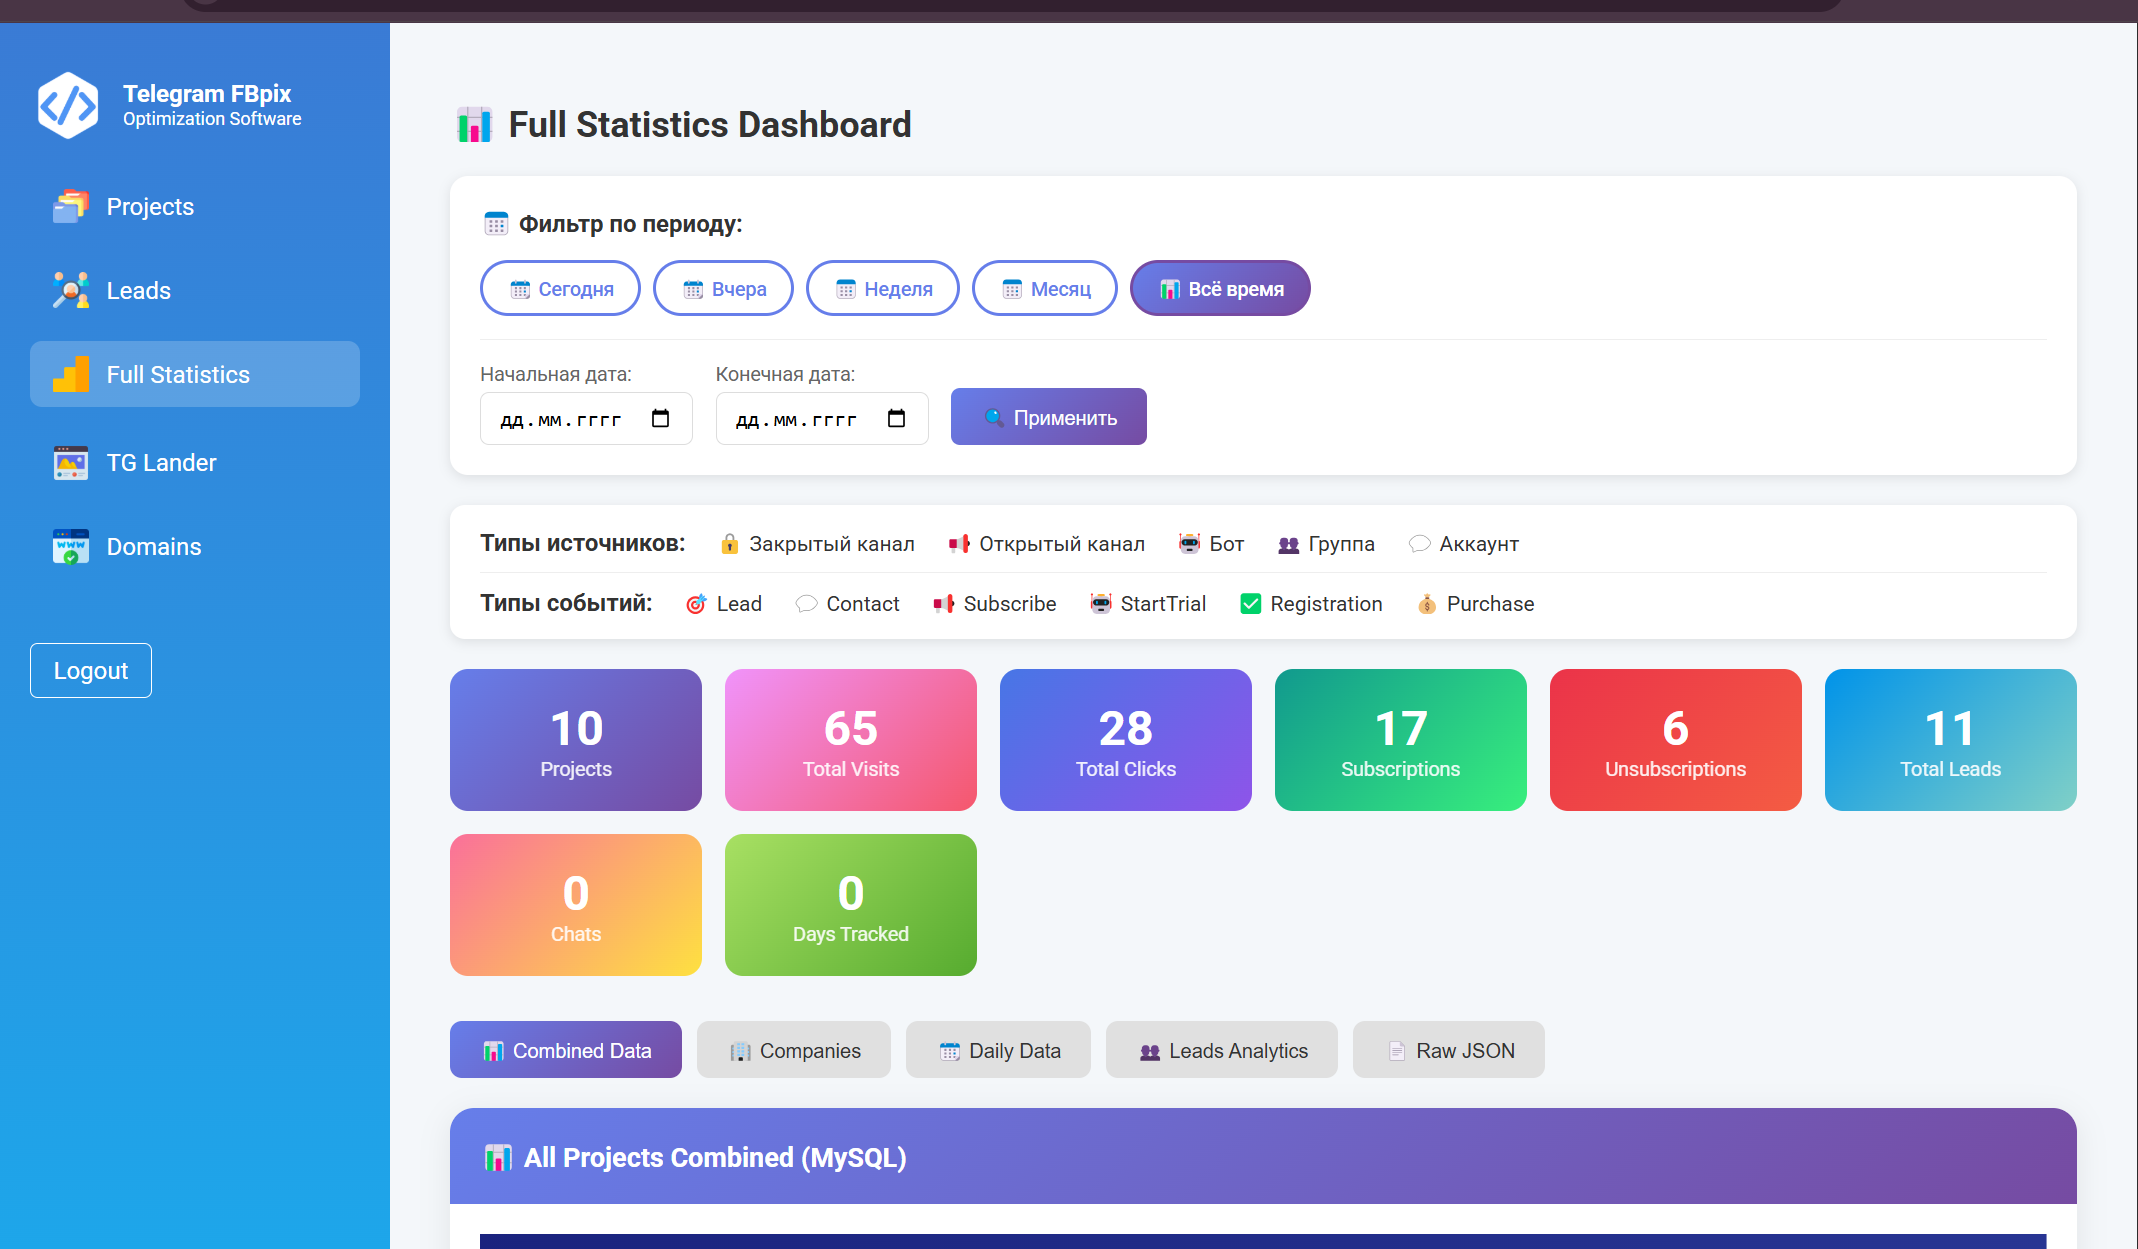This screenshot has width=2138, height=1249.
Task: Click the Projects folder icon in sidebar
Action: 70,207
